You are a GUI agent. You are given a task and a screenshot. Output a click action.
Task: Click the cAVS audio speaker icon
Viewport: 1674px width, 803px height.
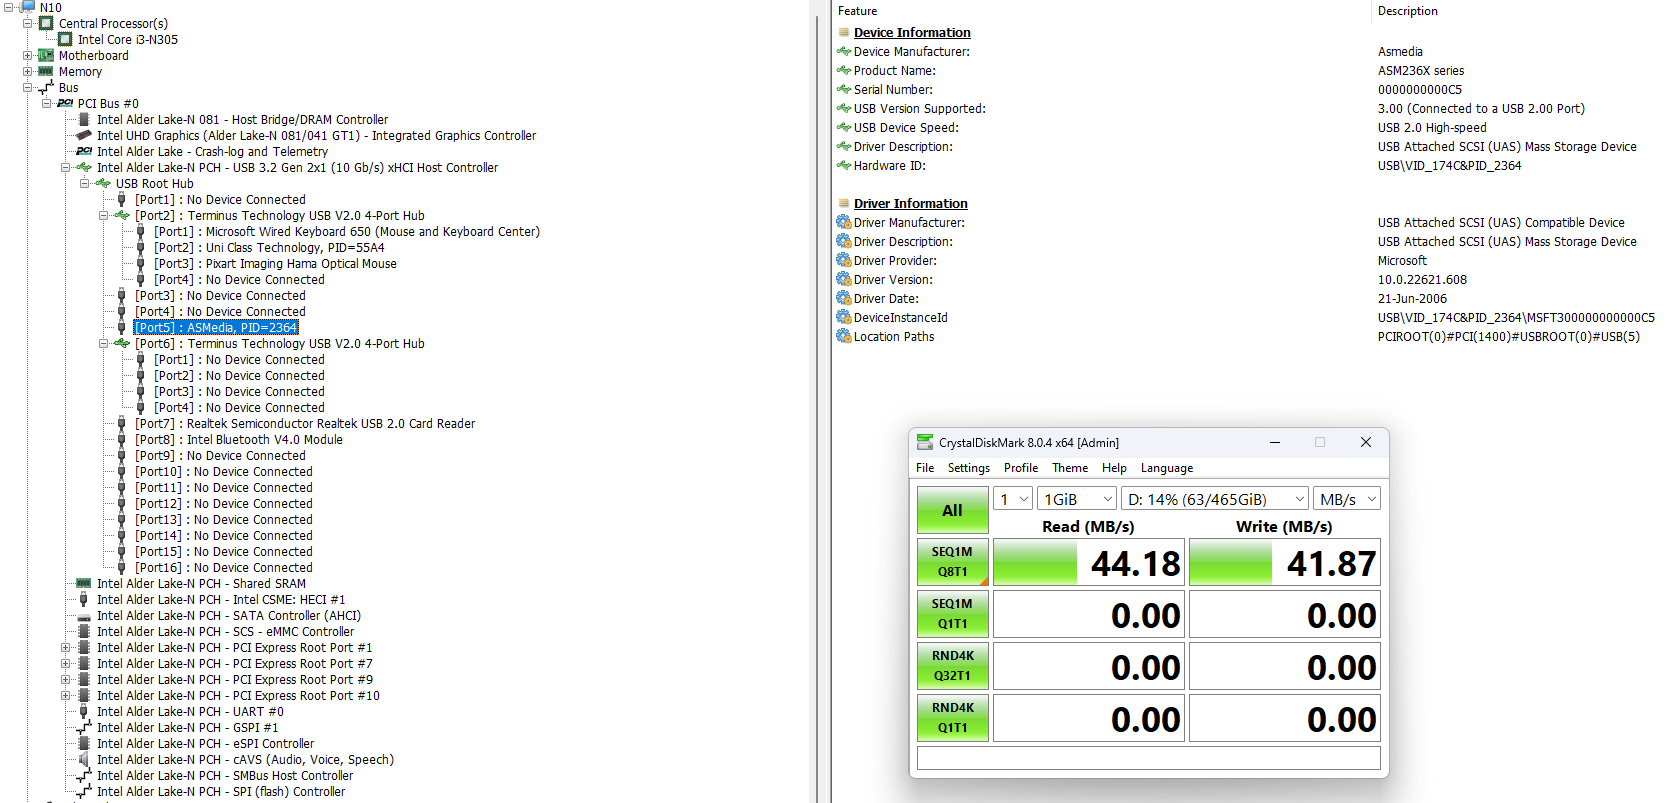(84, 760)
